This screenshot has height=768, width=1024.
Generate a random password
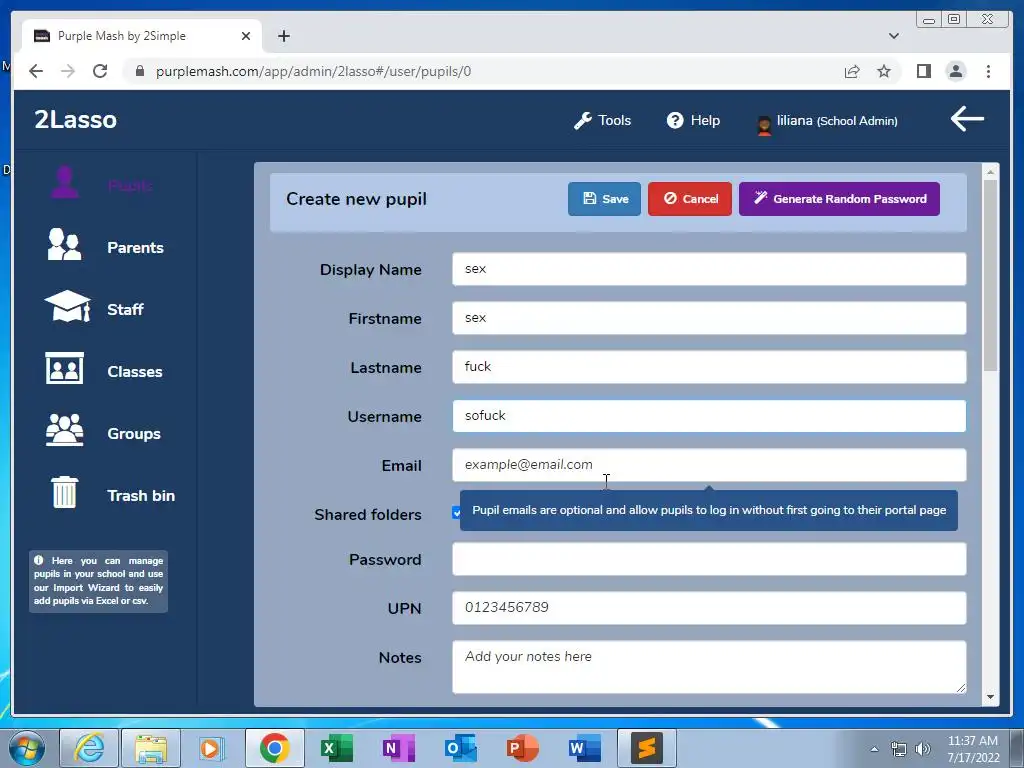point(839,199)
